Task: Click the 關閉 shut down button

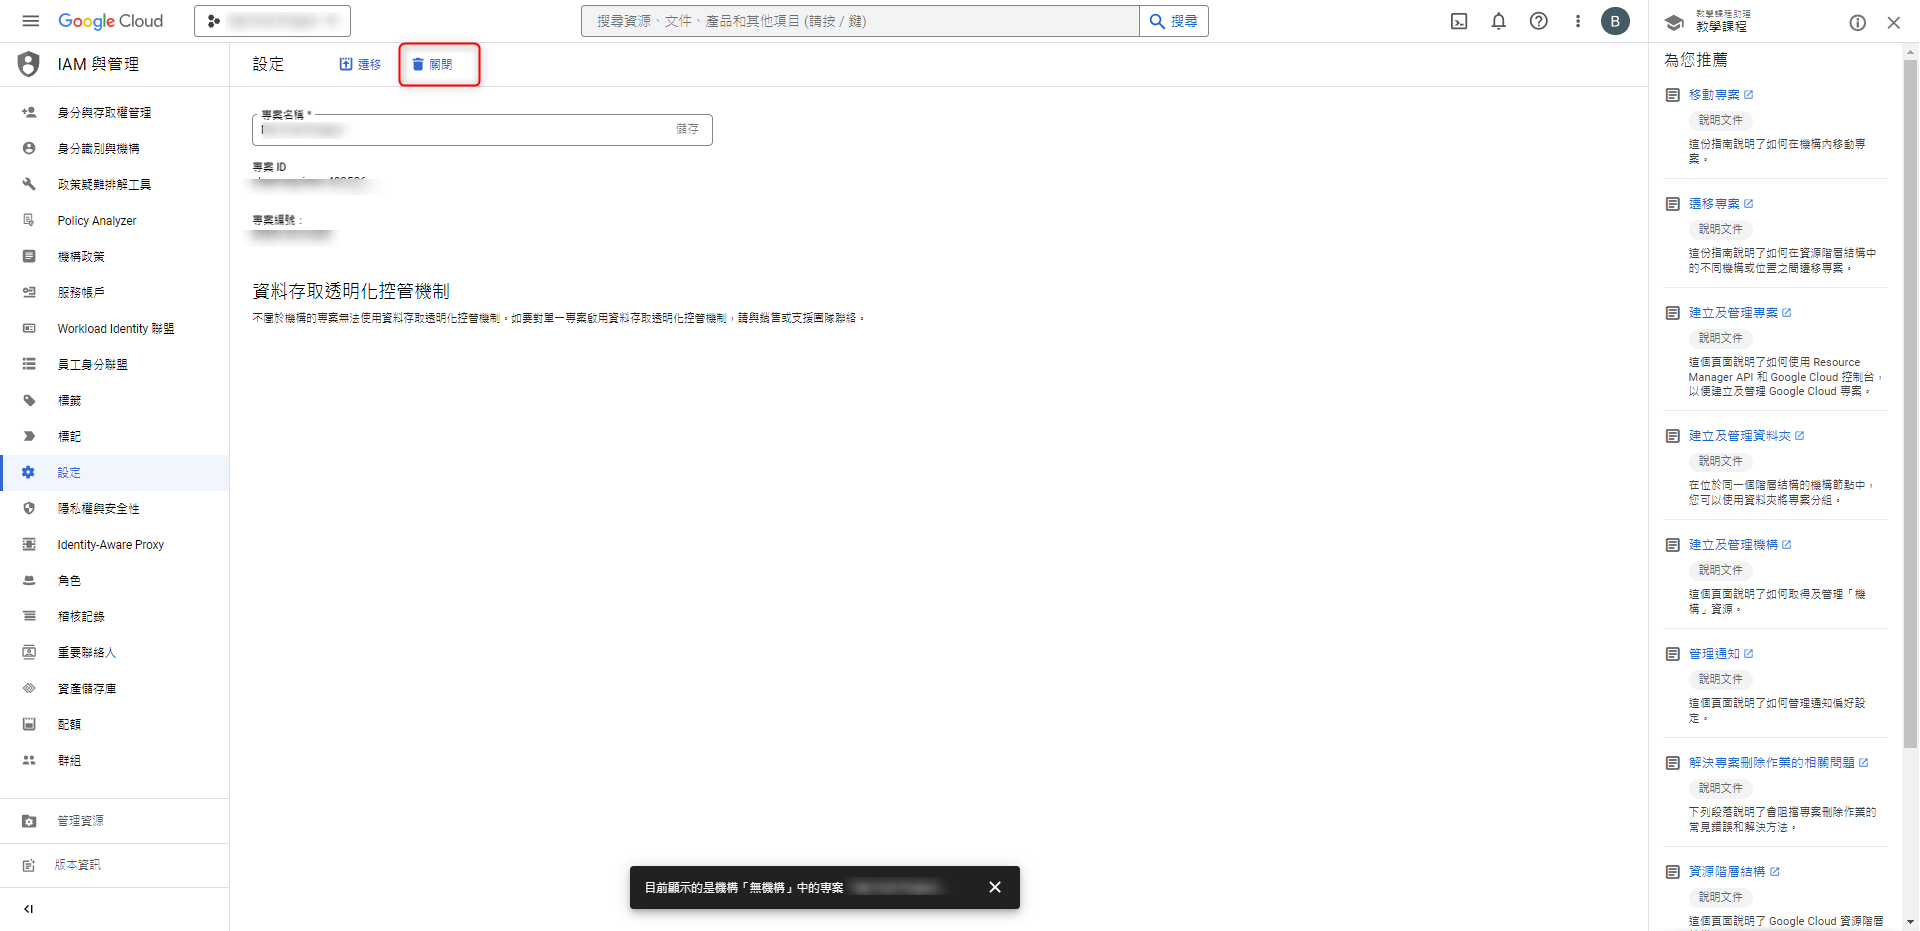Action: [432, 64]
